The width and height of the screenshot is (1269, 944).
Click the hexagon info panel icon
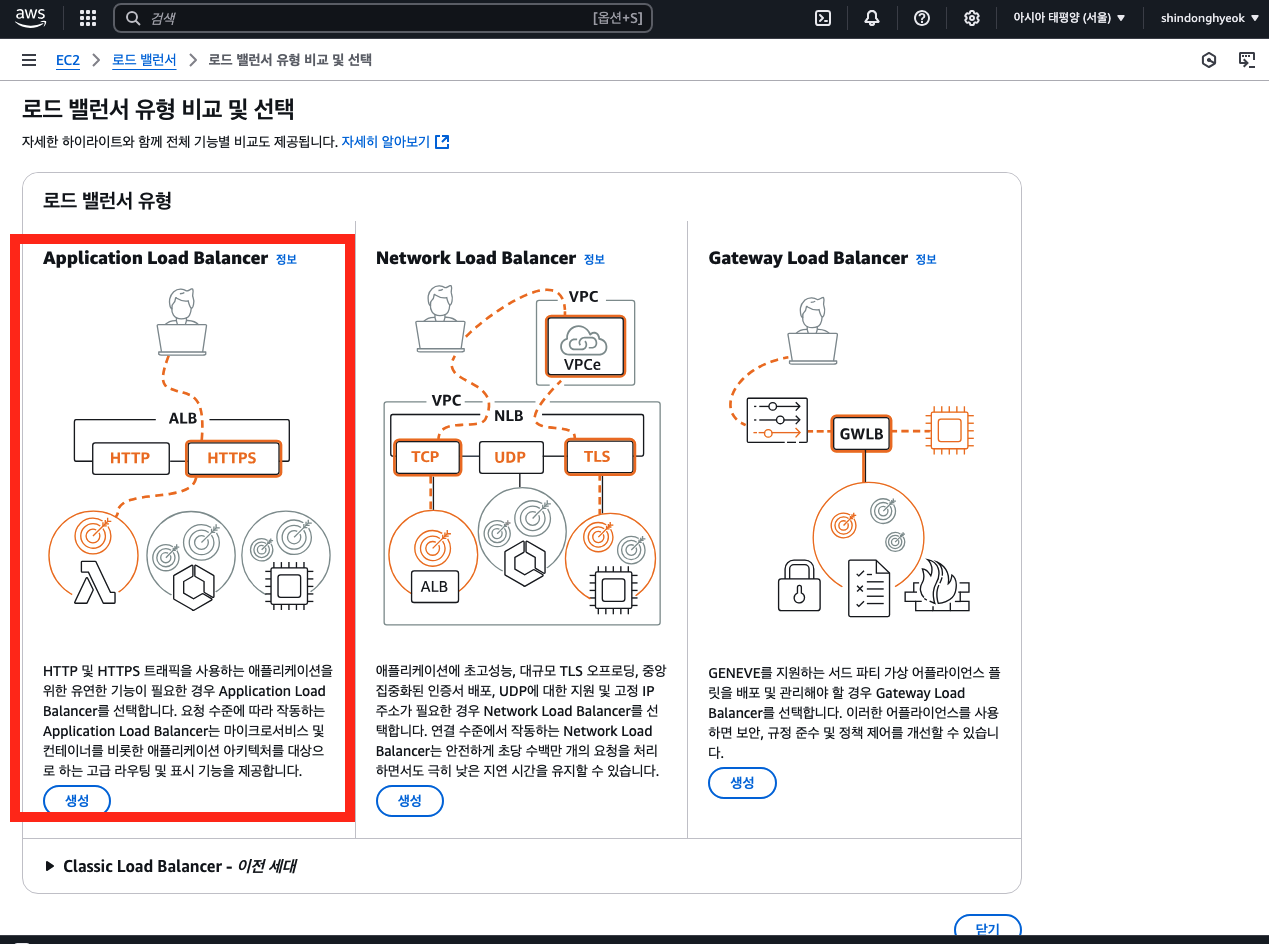(1209, 60)
